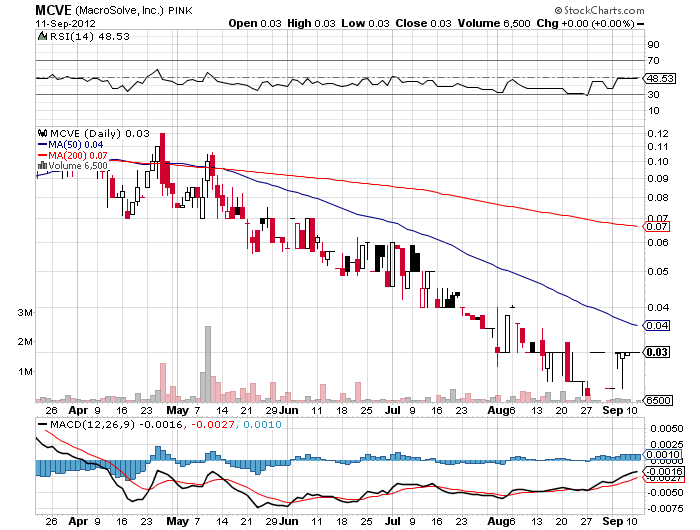Click the -0.0016 MACD value tag
The image size is (700, 530).
point(663,472)
